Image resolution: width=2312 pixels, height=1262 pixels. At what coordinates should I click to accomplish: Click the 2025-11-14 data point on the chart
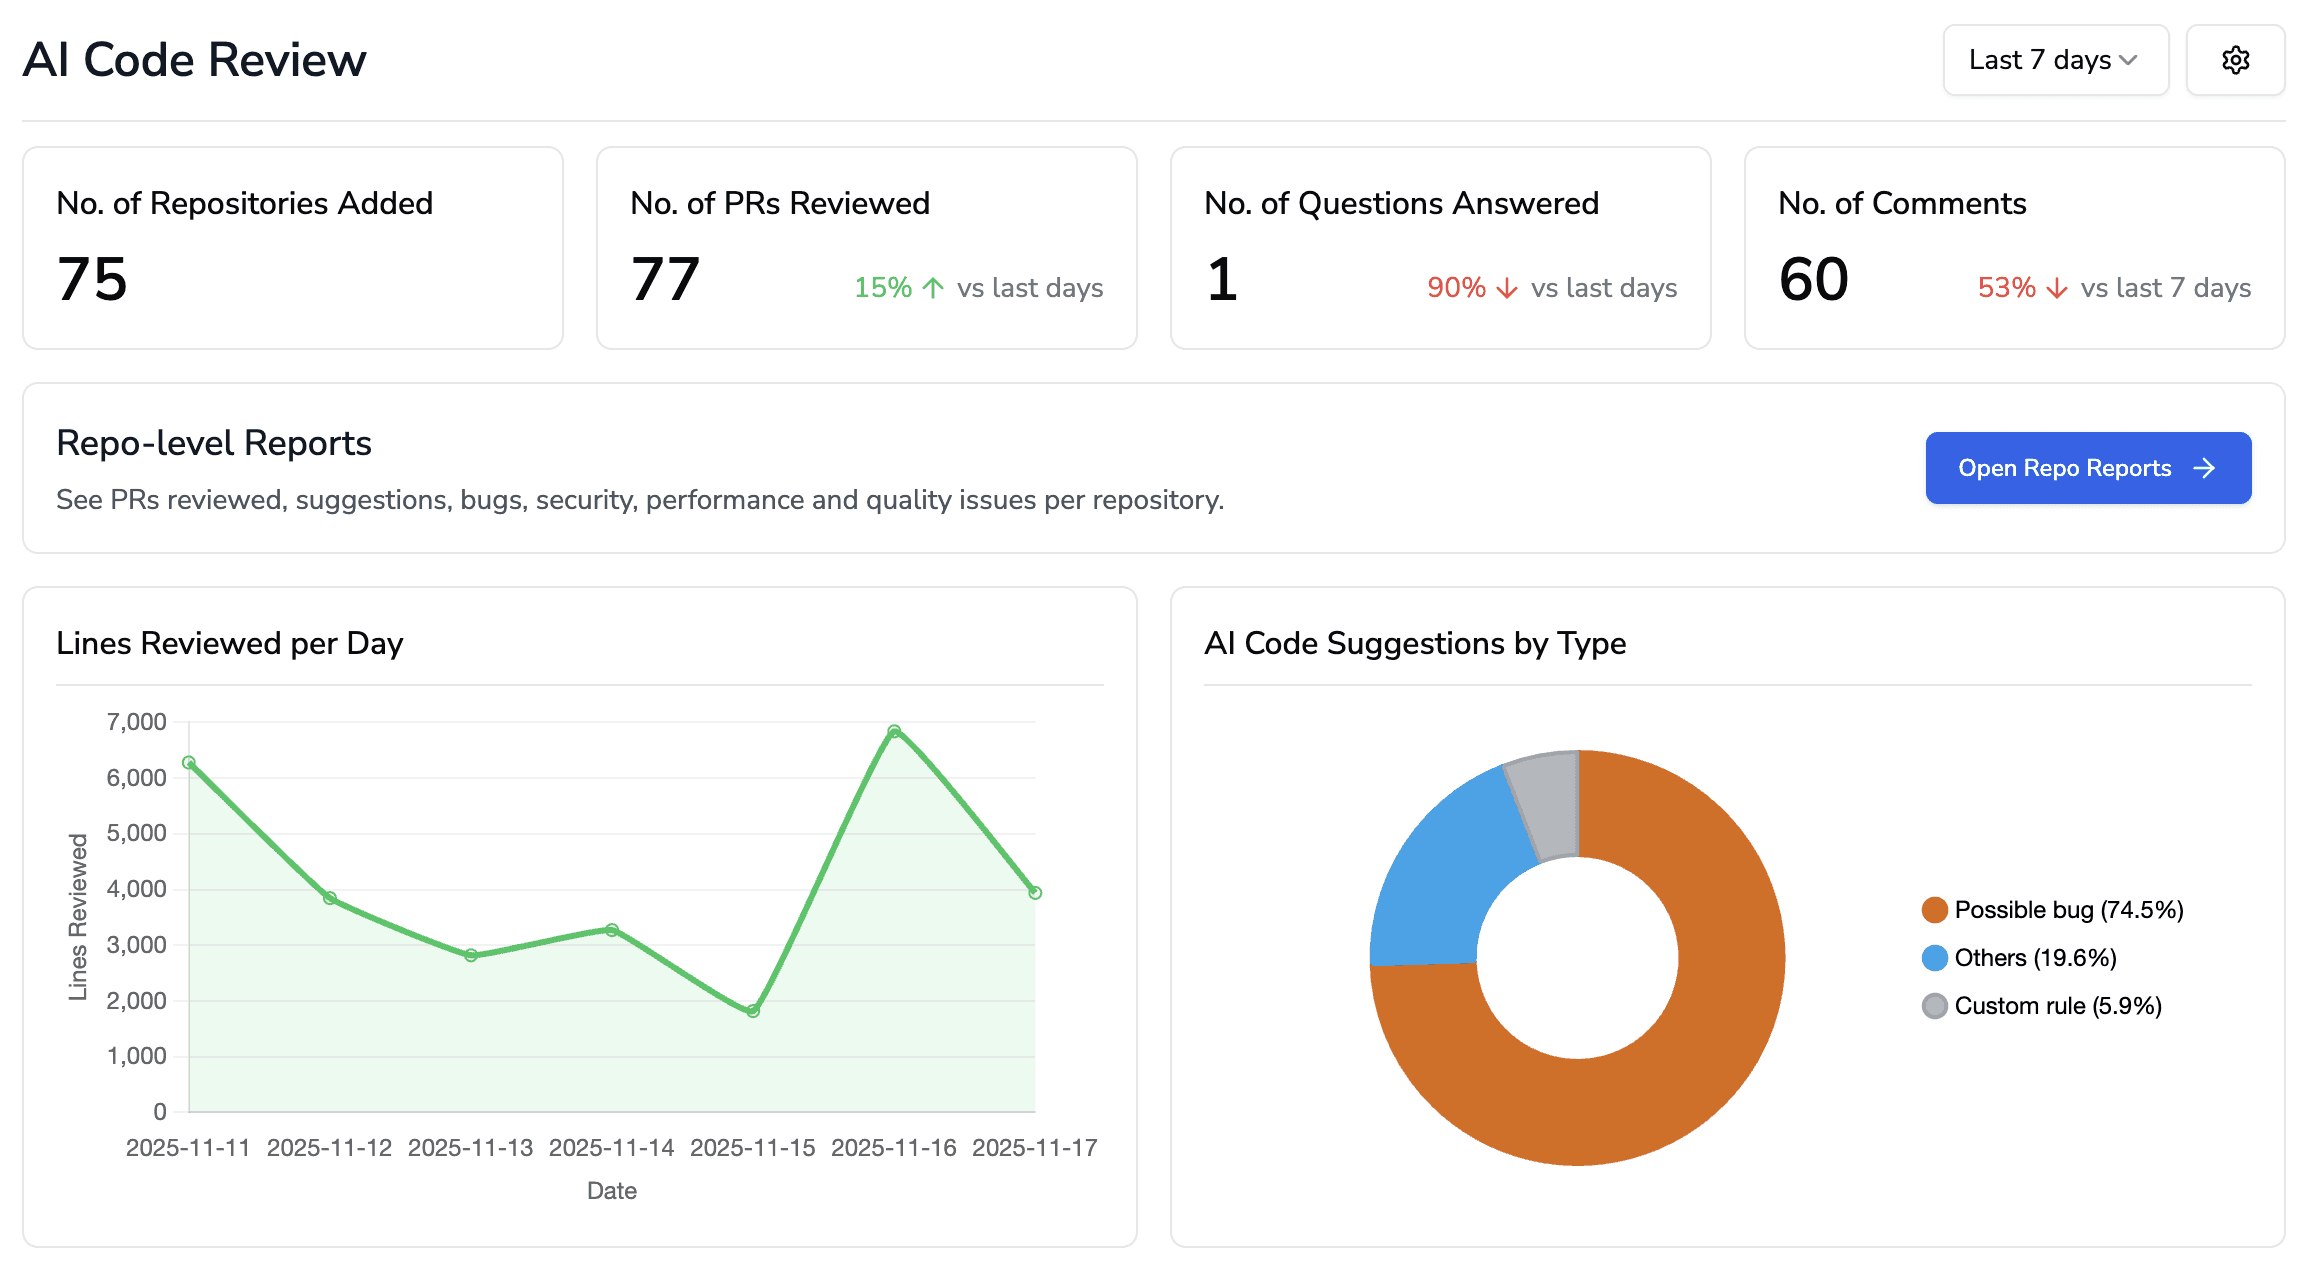612,930
